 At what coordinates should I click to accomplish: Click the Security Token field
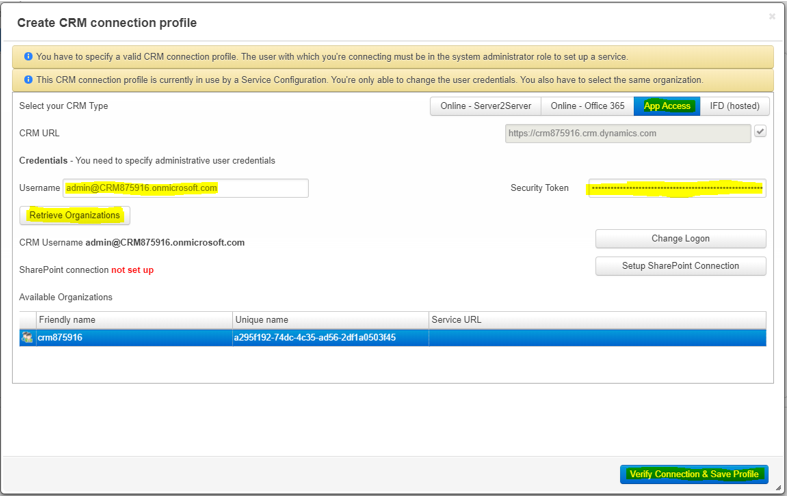(677, 188)
